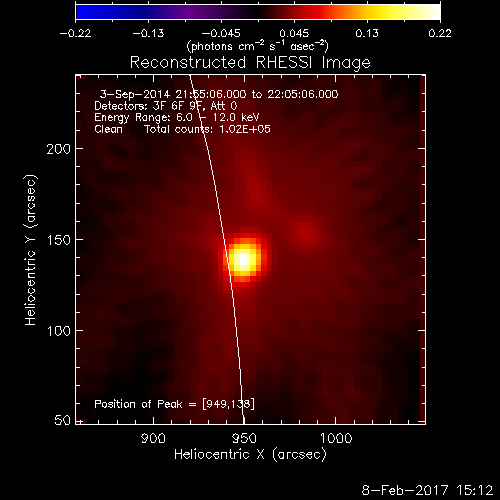
Task: Click the 'Position of Peak' text
Action: click(x=138, y=404)
